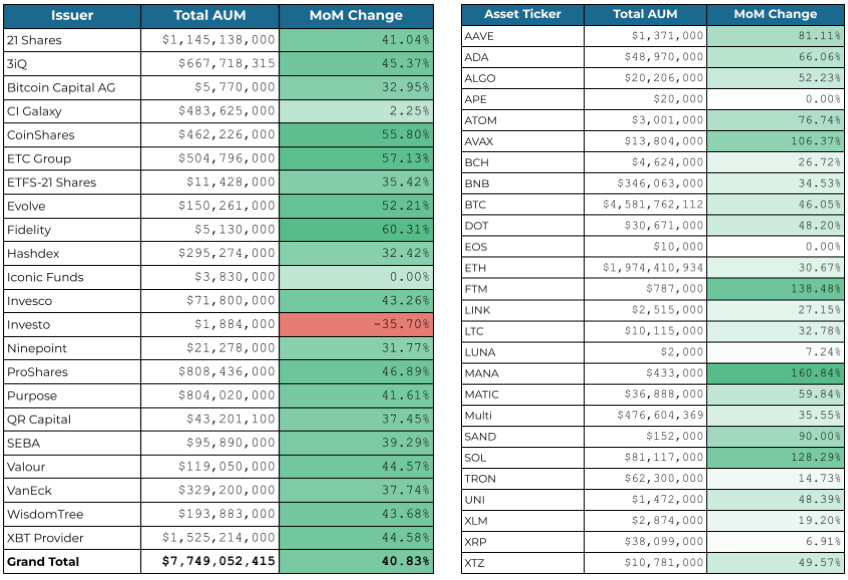The image size is (848, 580).
Task: Select ETH's $1,974,410,934 AUM value
Action: (x=645, y=268)
